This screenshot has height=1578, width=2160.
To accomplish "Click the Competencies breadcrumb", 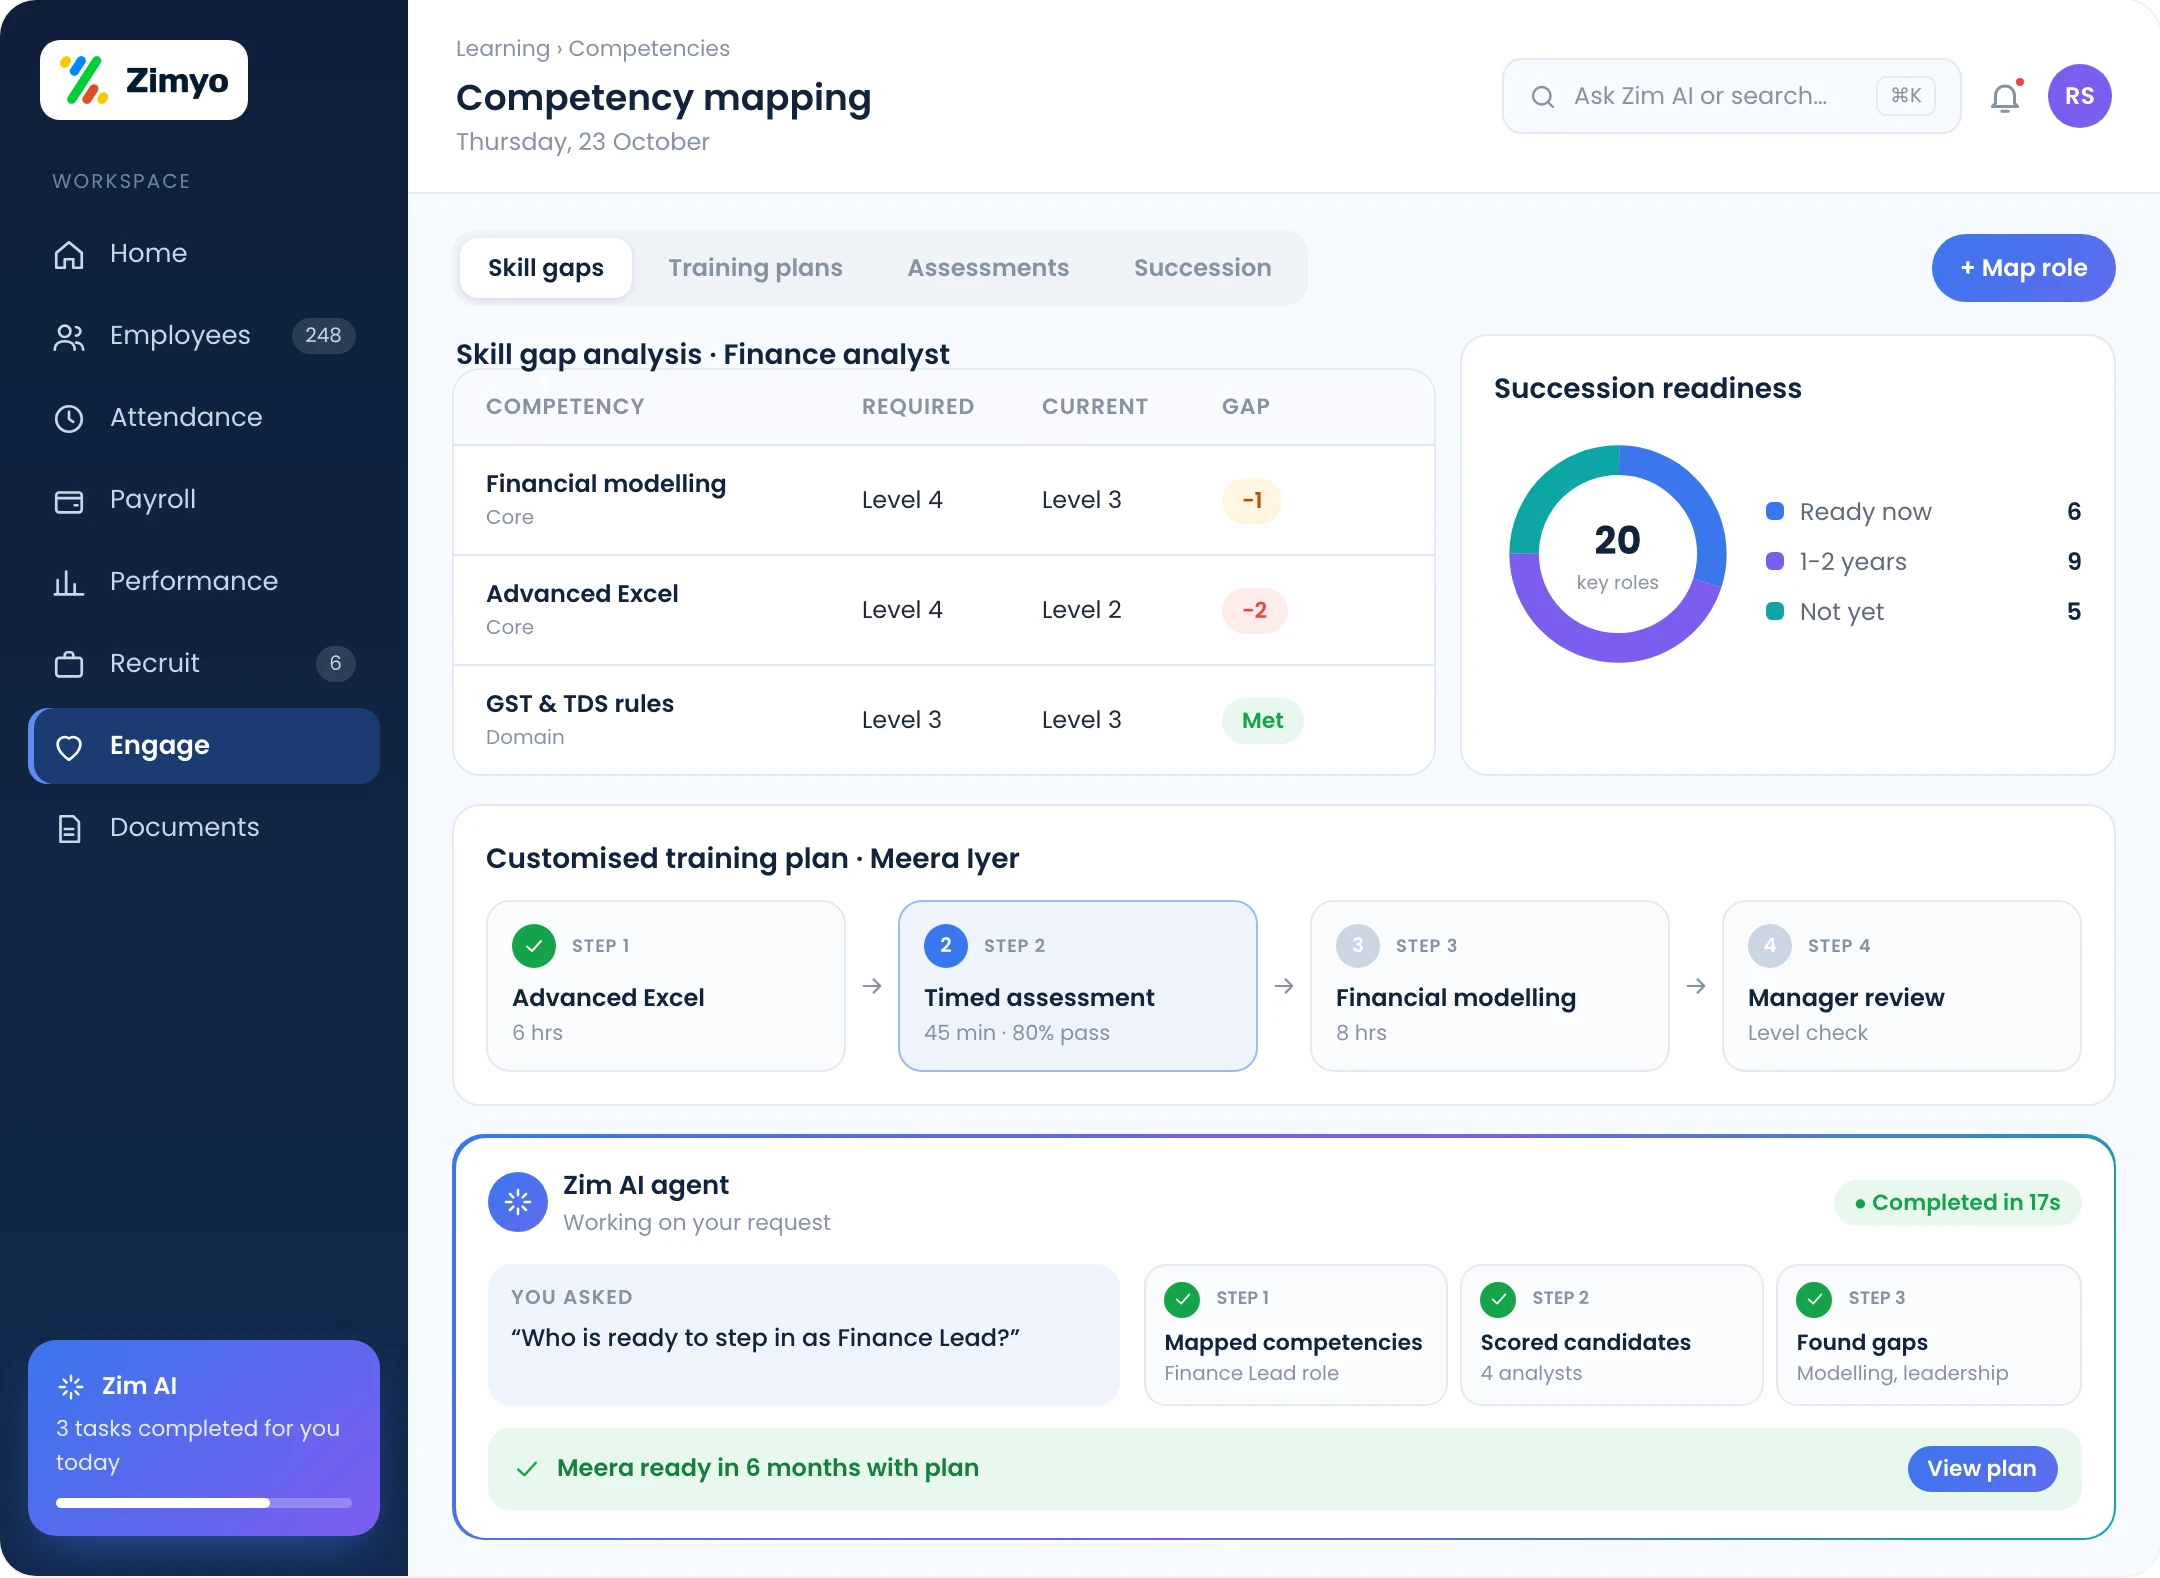I will click(x=649, y=48).
